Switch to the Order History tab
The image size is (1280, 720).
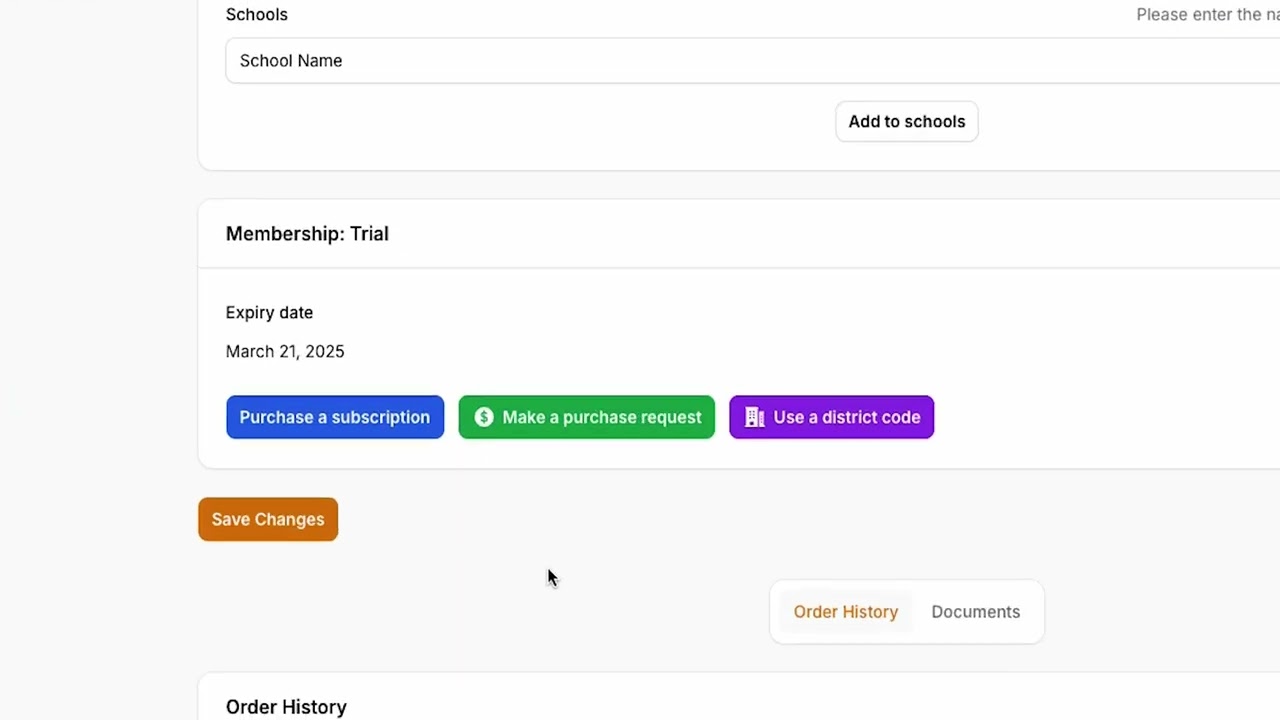[x=845, y=612]
